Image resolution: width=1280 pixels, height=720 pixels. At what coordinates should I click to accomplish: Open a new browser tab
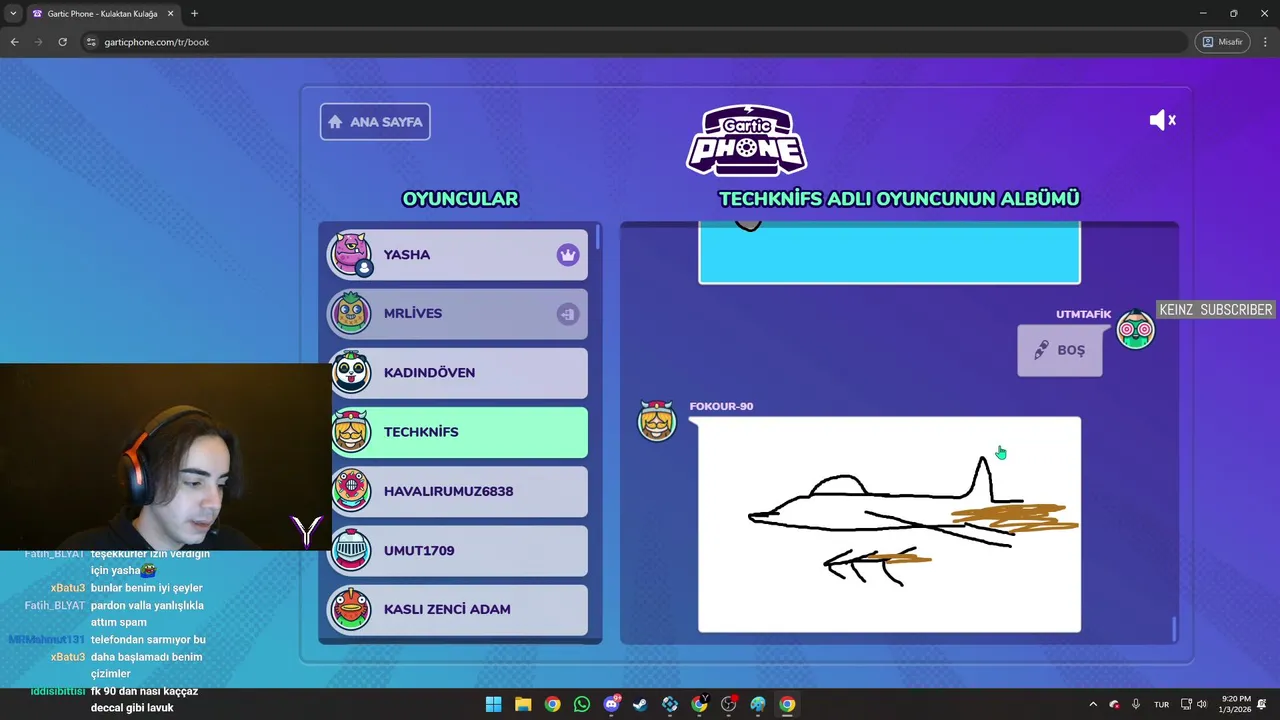point(194,14)
